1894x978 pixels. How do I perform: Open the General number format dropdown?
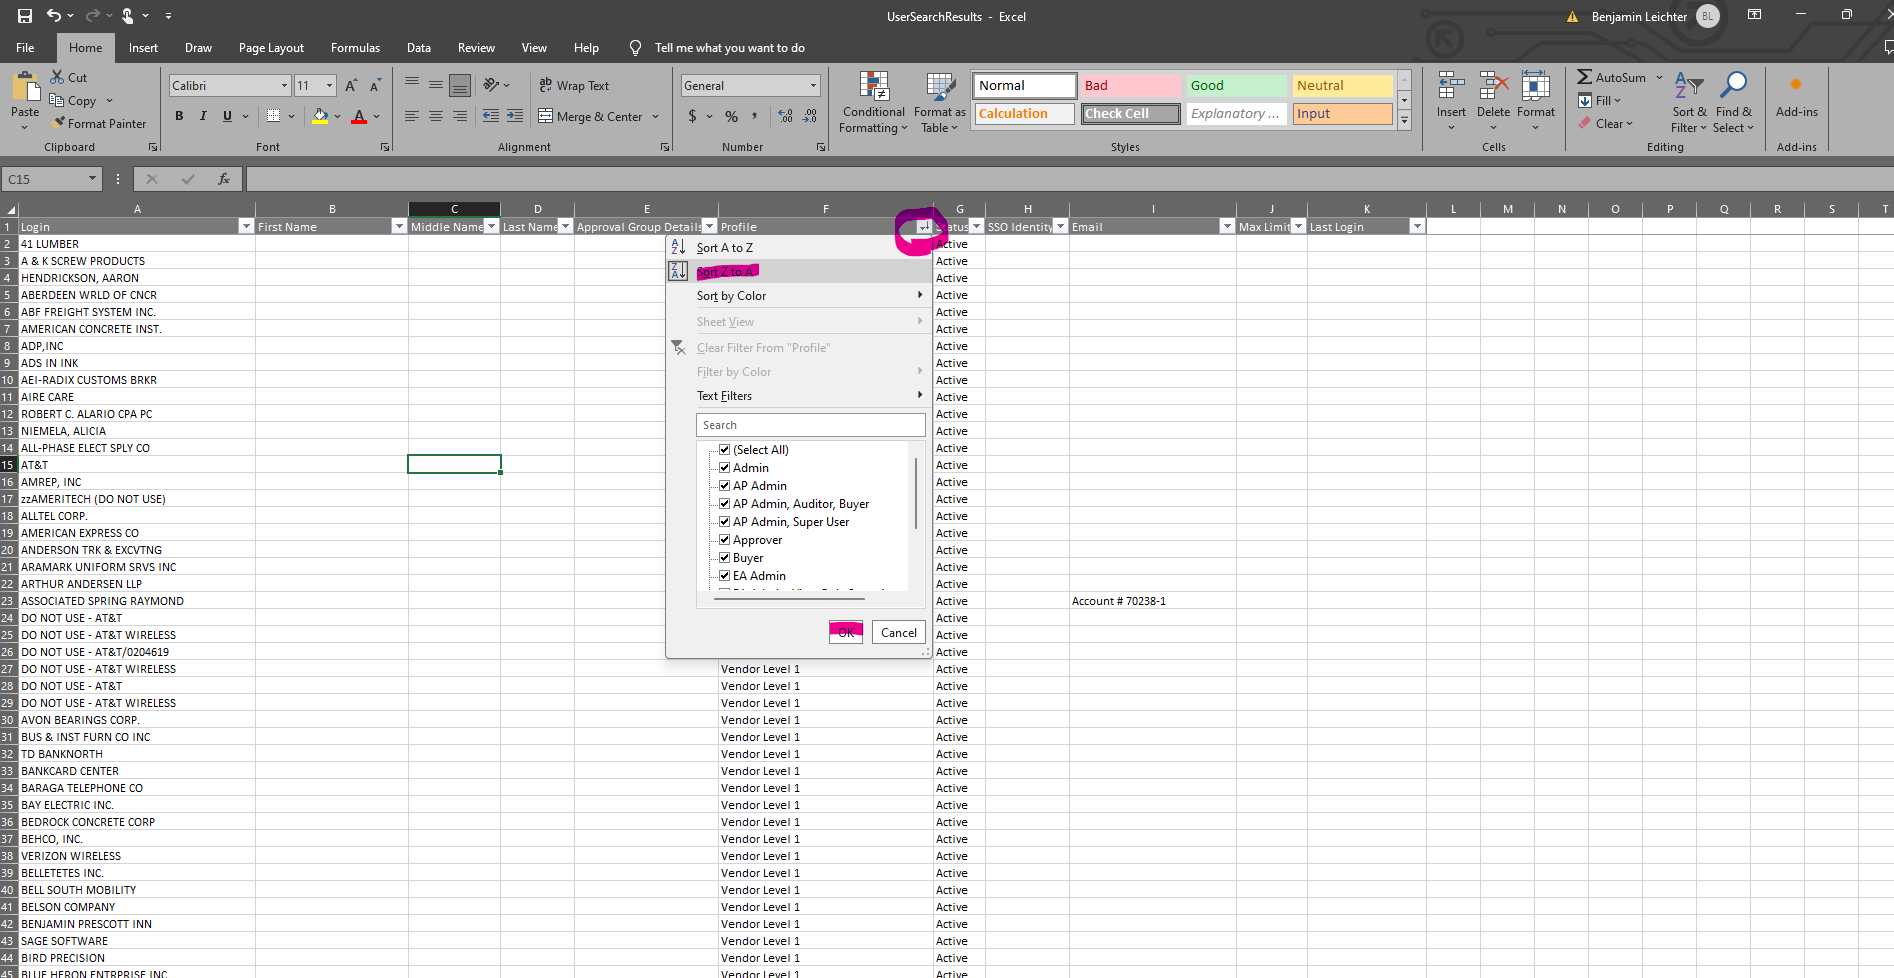tap(813, 86)
